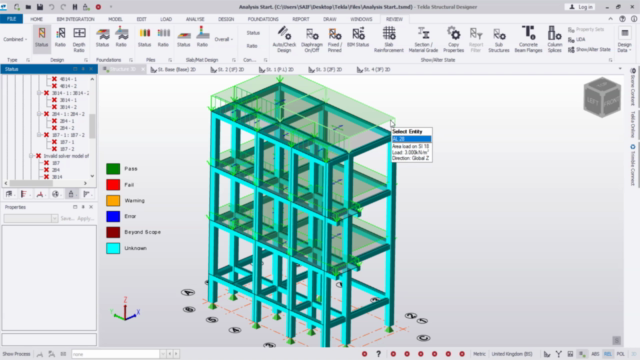Click the cyan Unknown legend swatch

coord(113,248)
